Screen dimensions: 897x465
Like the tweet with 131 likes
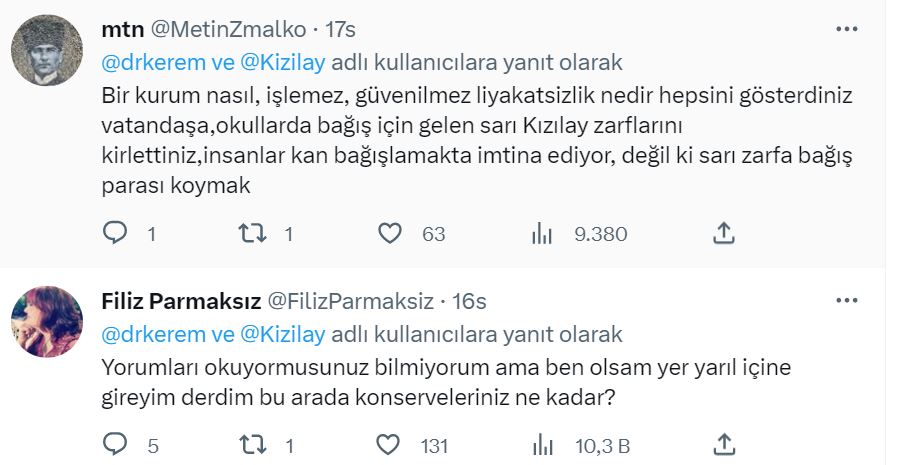coord(390,444)
